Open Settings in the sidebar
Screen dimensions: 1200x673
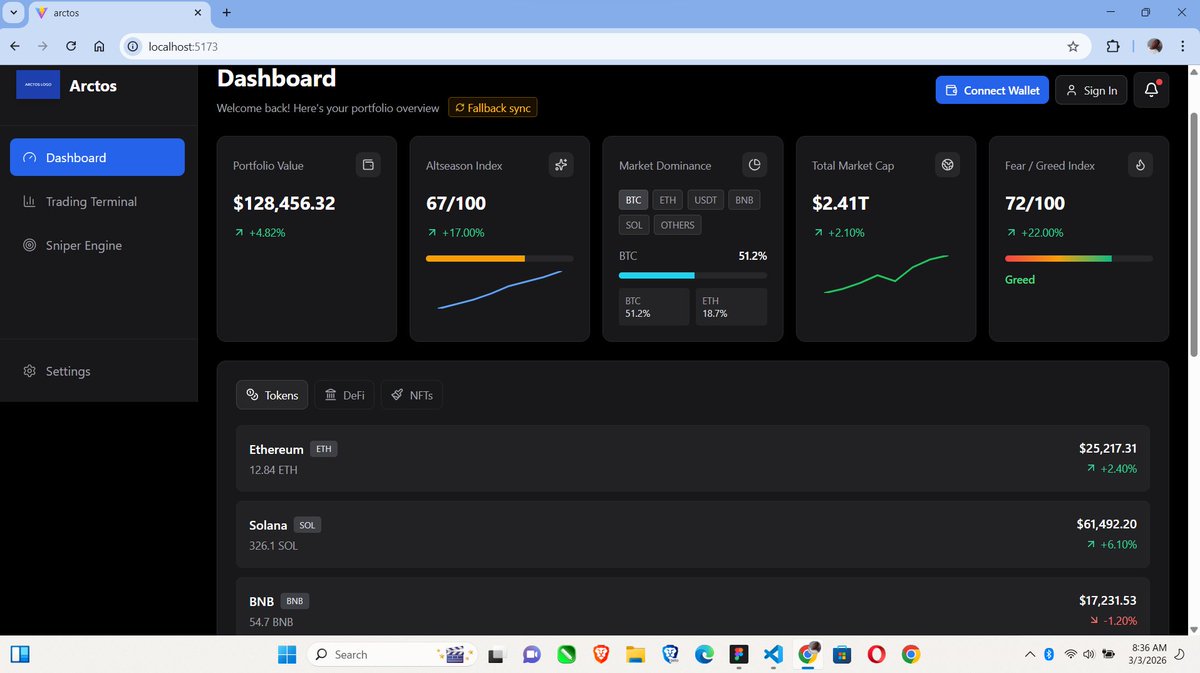(x=68, y=371)
